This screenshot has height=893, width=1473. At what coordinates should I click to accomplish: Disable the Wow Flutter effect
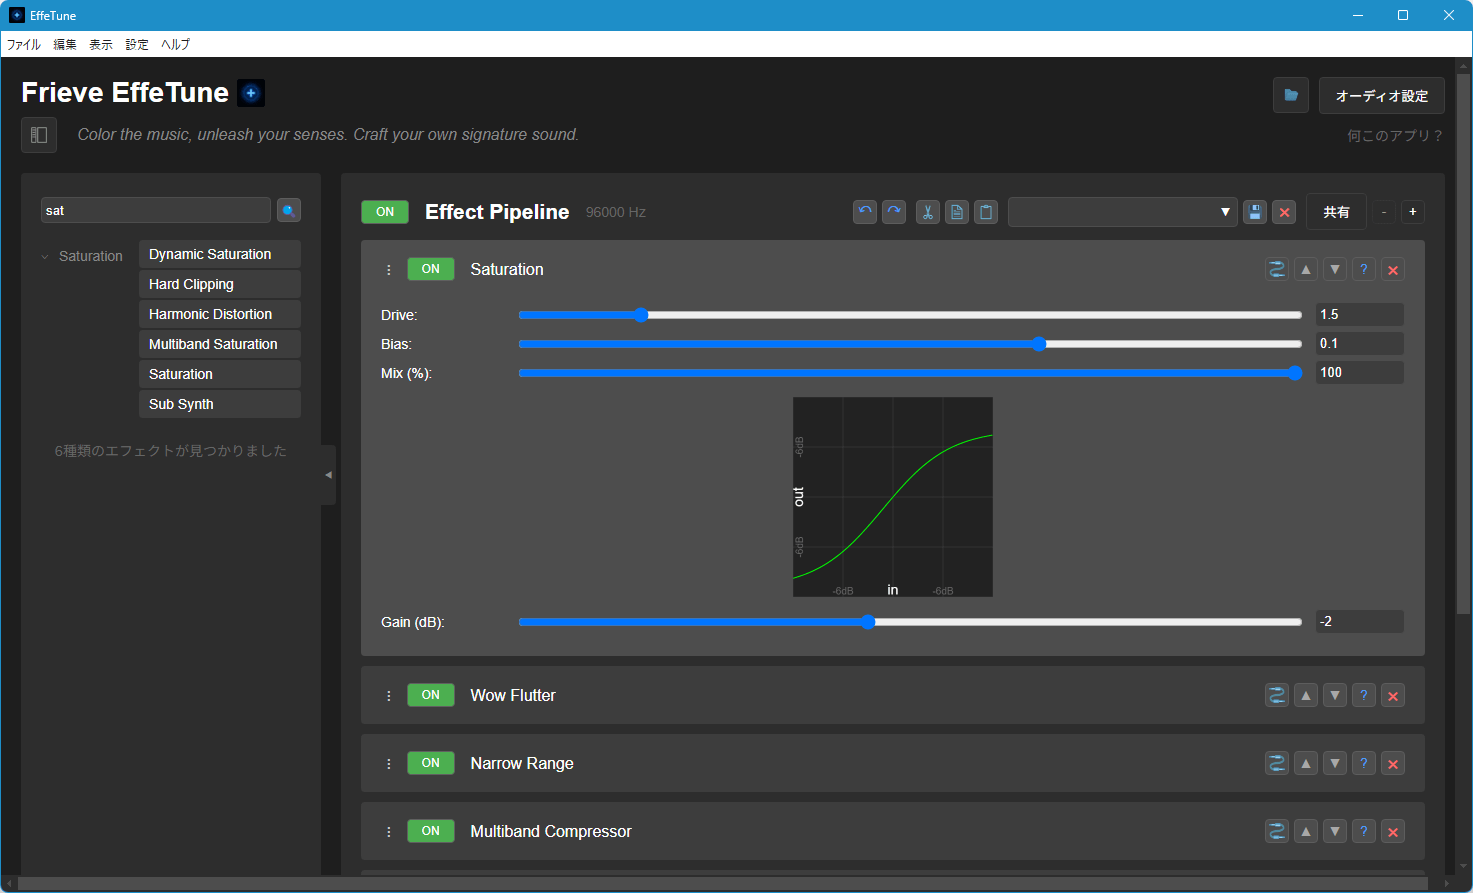[x=431, y=695]
